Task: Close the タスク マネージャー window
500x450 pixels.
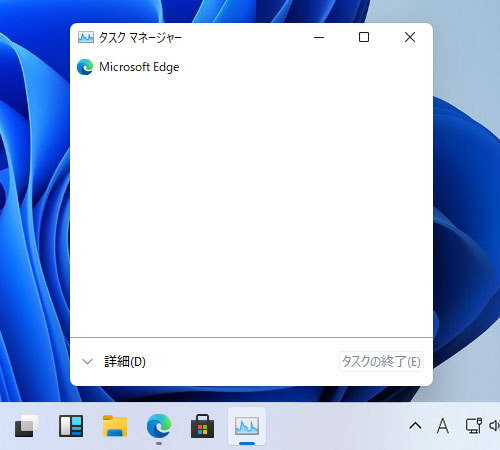Action: coord(410,37)
